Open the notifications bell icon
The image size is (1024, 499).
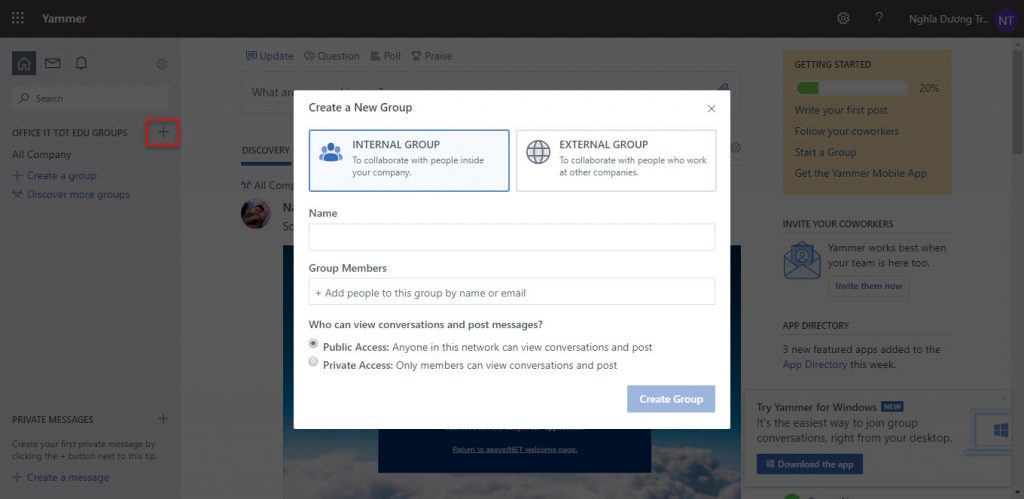point(81,63)
